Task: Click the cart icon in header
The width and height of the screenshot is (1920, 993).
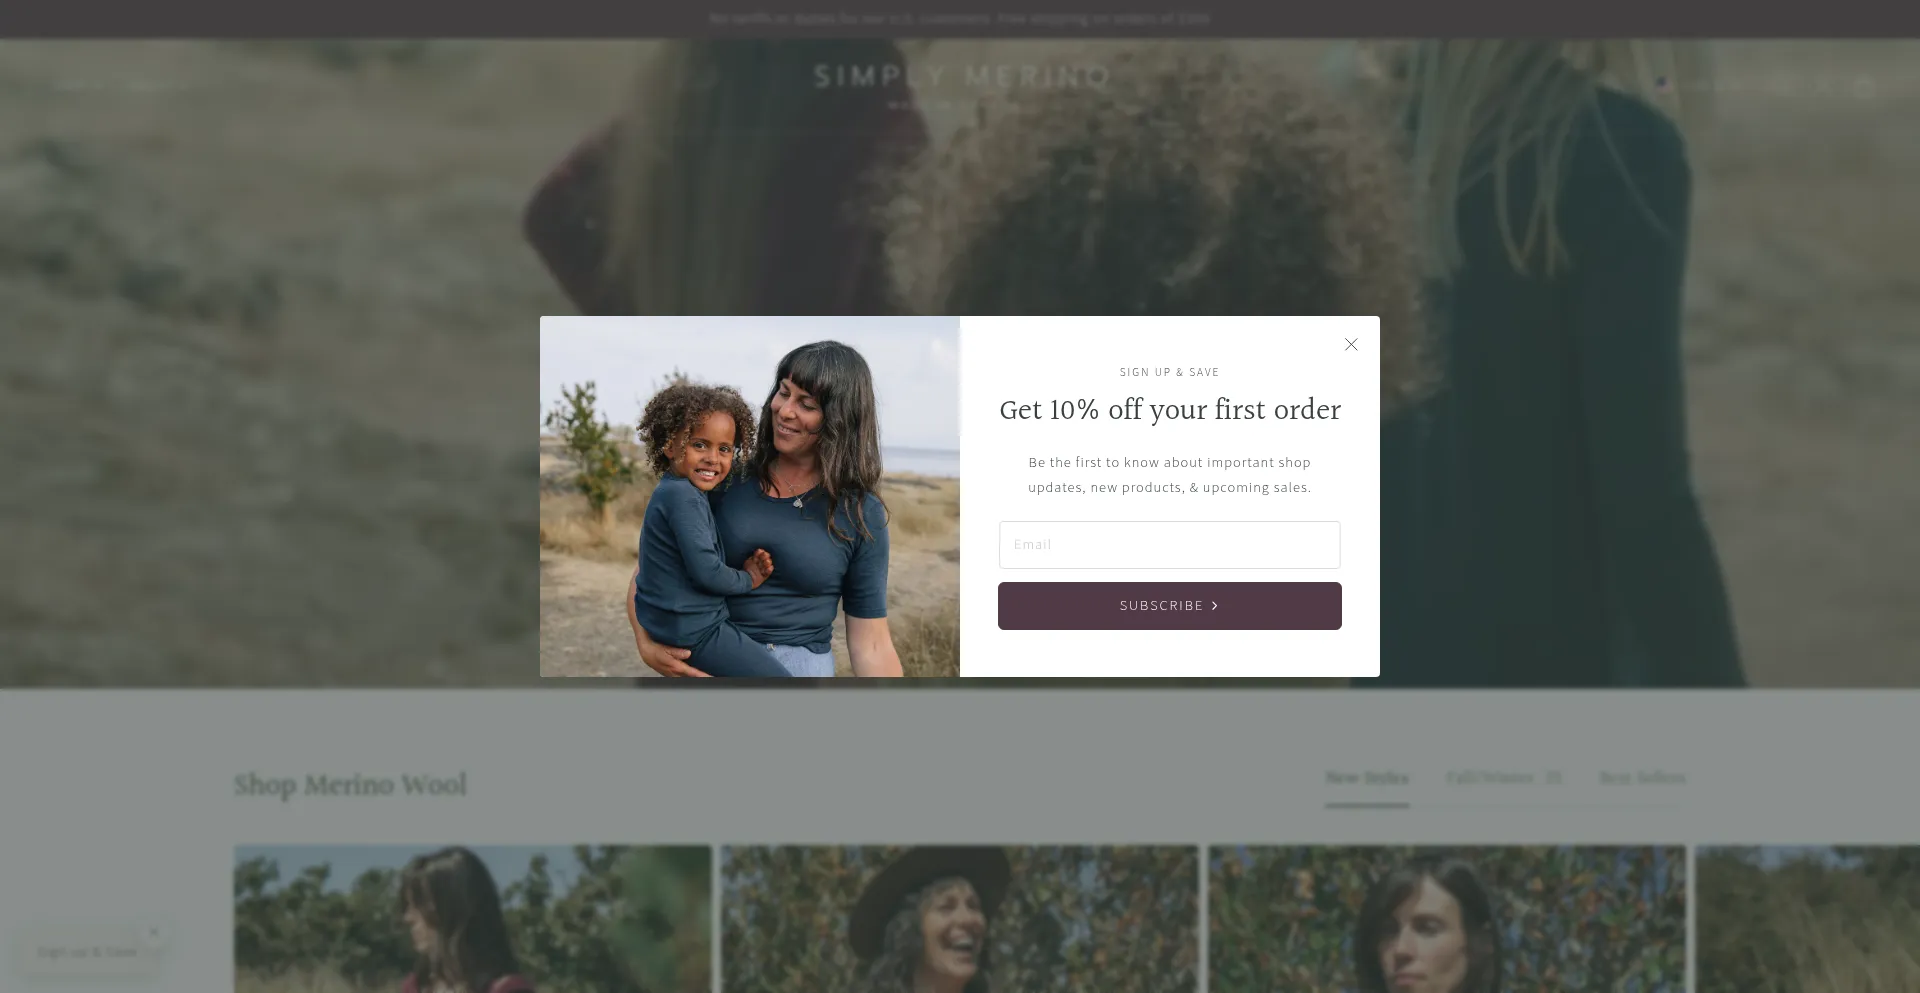Action: pos(1861,85)
